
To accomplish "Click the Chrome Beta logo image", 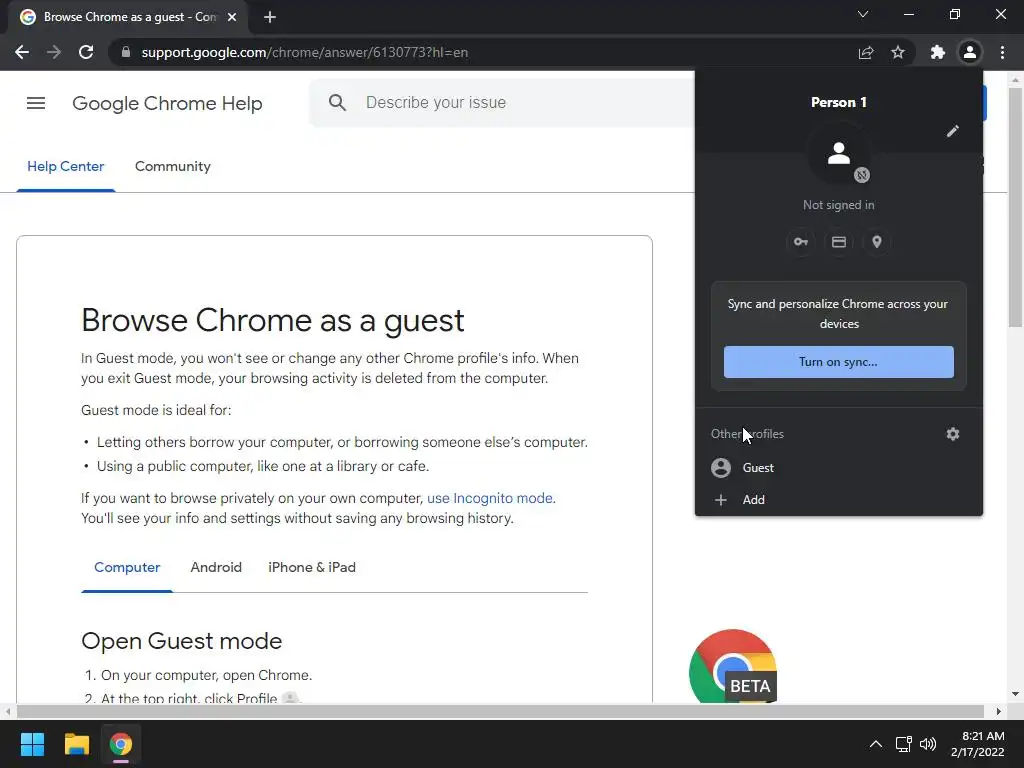I will pos(733,666).
